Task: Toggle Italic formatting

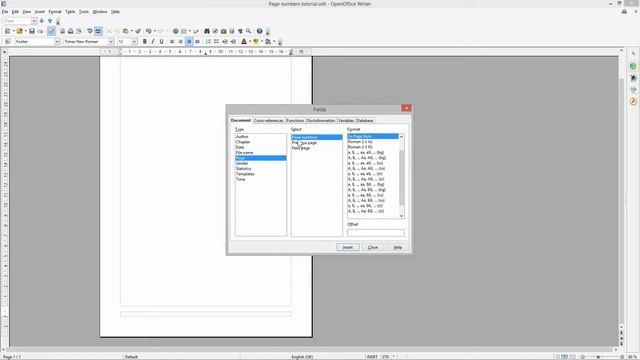Action: pos(153,42)
